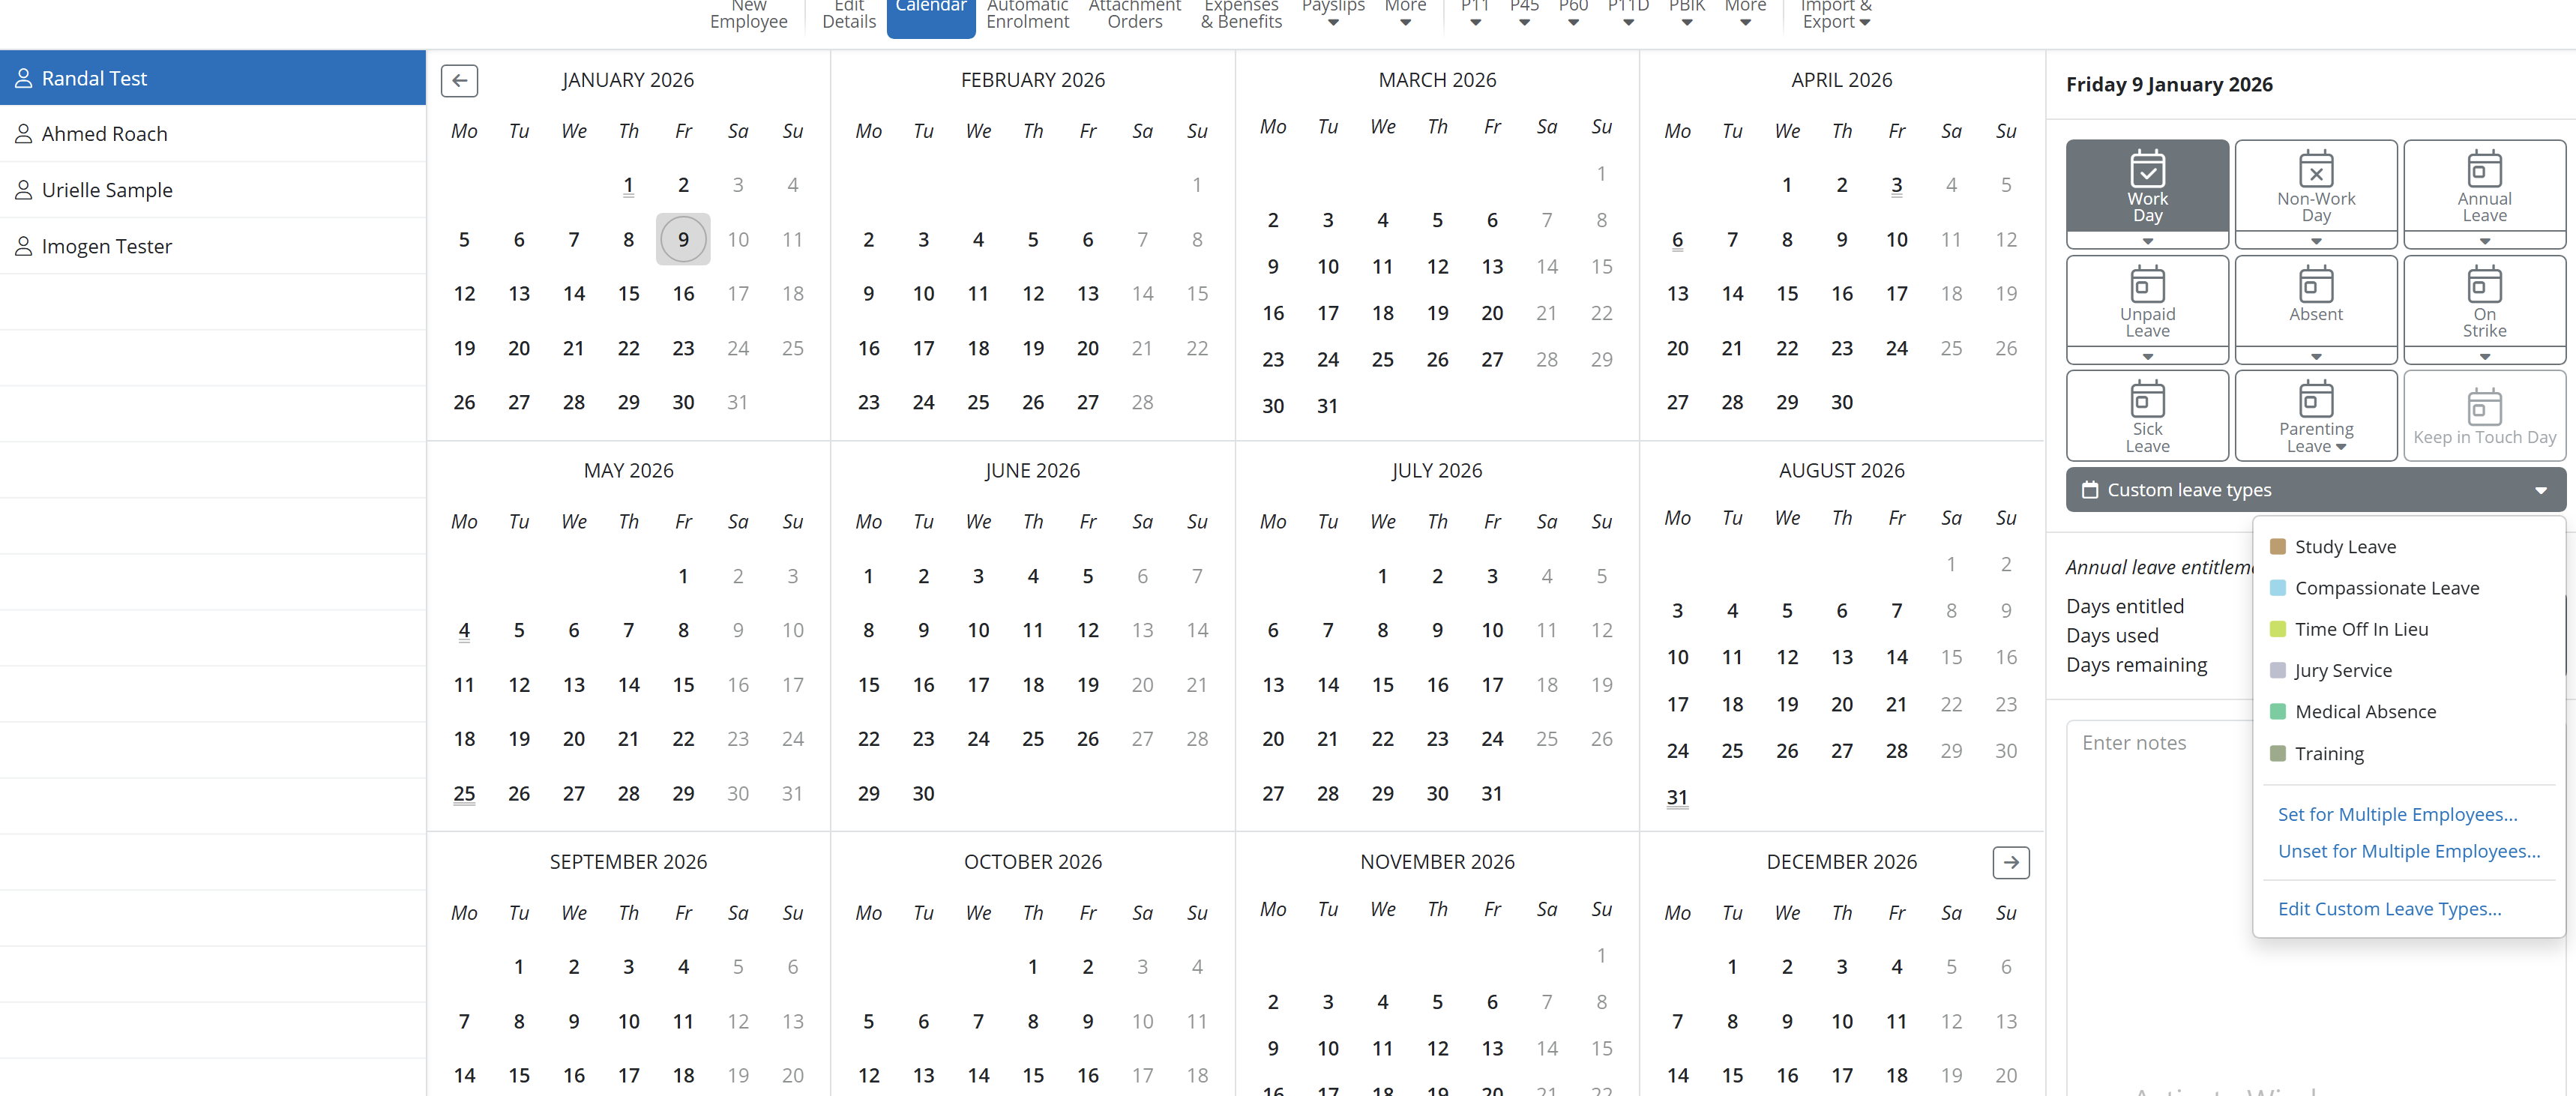Expand Absent options arrow

tap(2315, 357)
